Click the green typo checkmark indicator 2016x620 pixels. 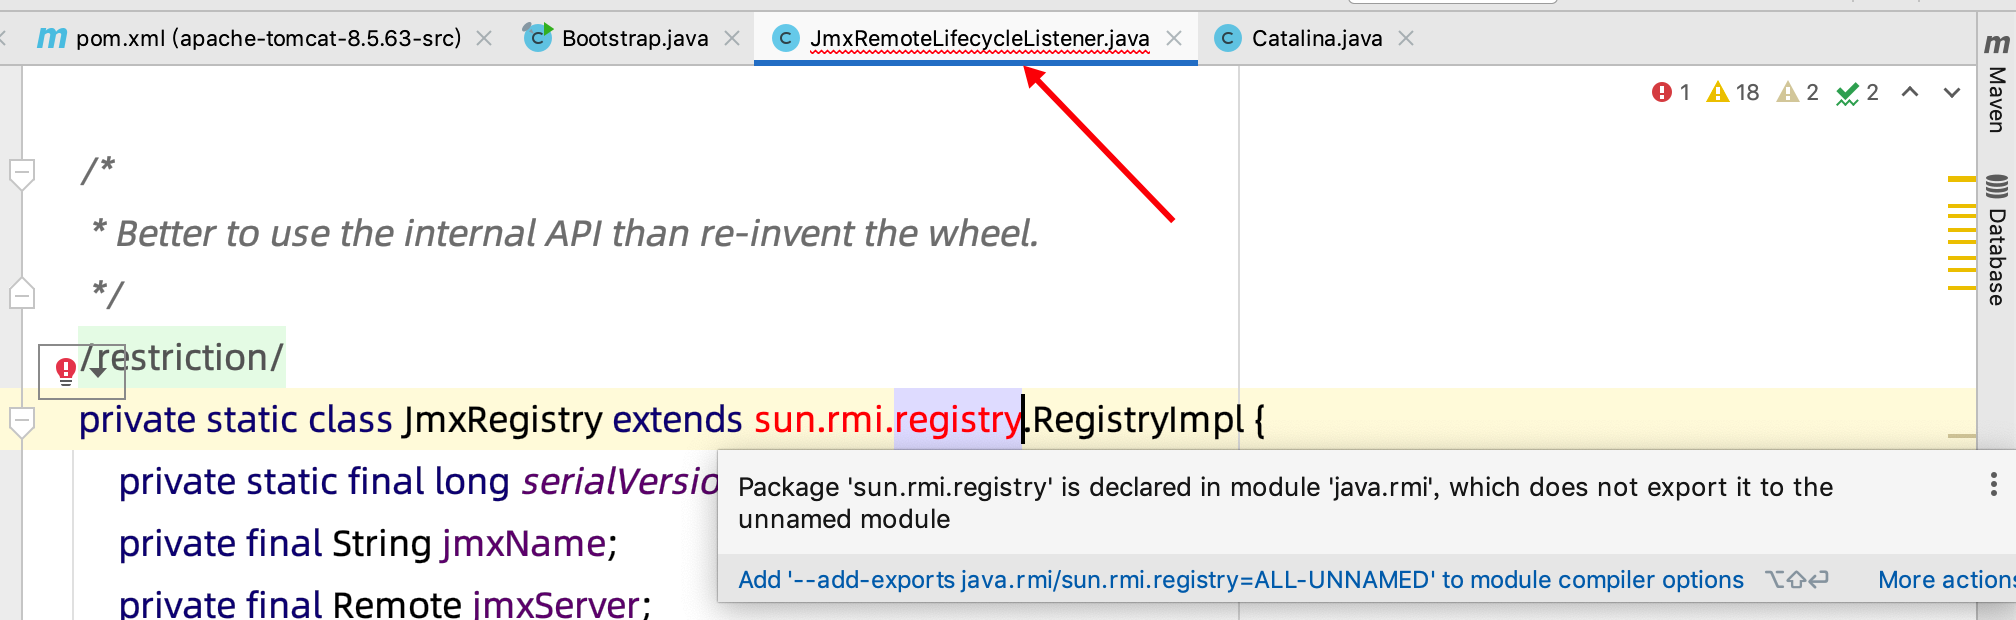tap(1857, 93)
